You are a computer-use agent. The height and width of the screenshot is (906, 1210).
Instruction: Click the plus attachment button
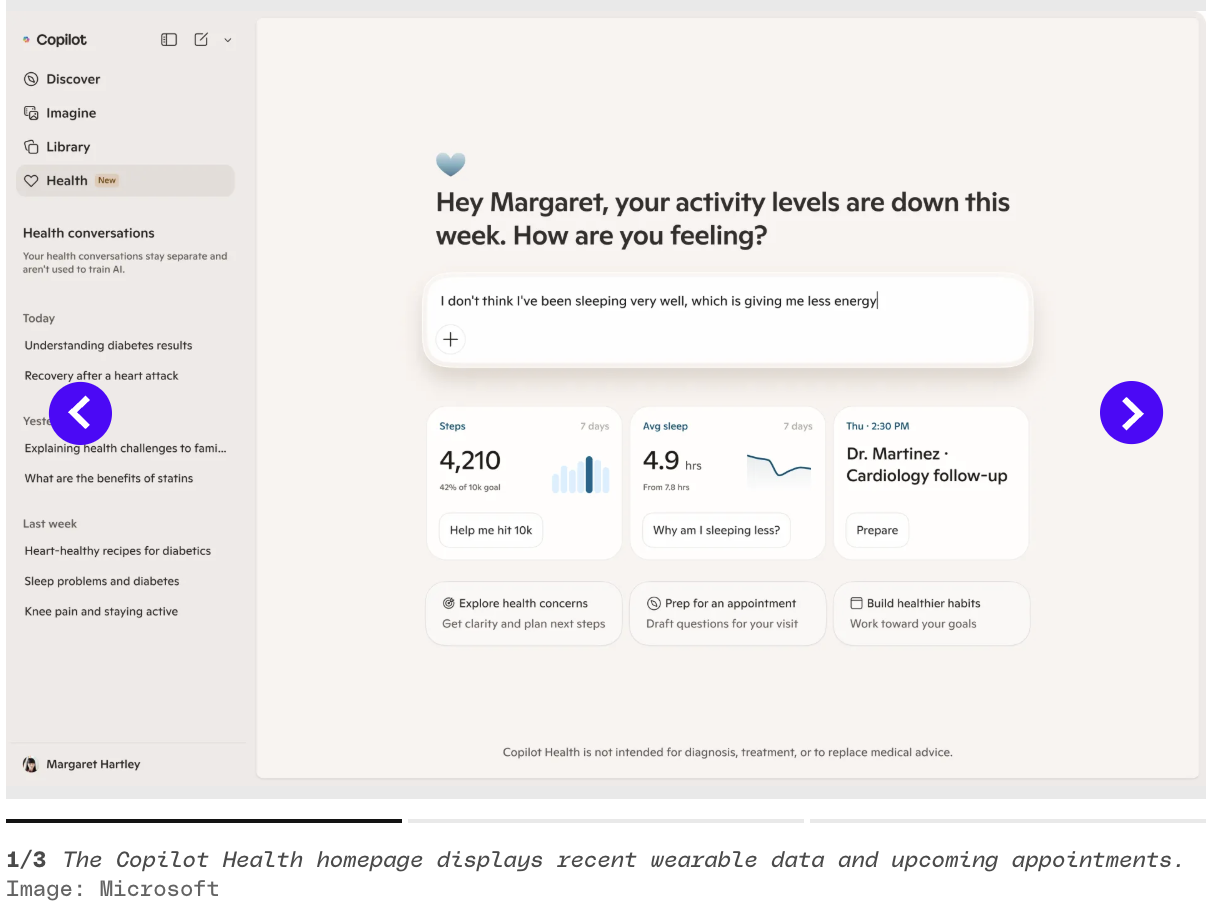tap(451, 339)
